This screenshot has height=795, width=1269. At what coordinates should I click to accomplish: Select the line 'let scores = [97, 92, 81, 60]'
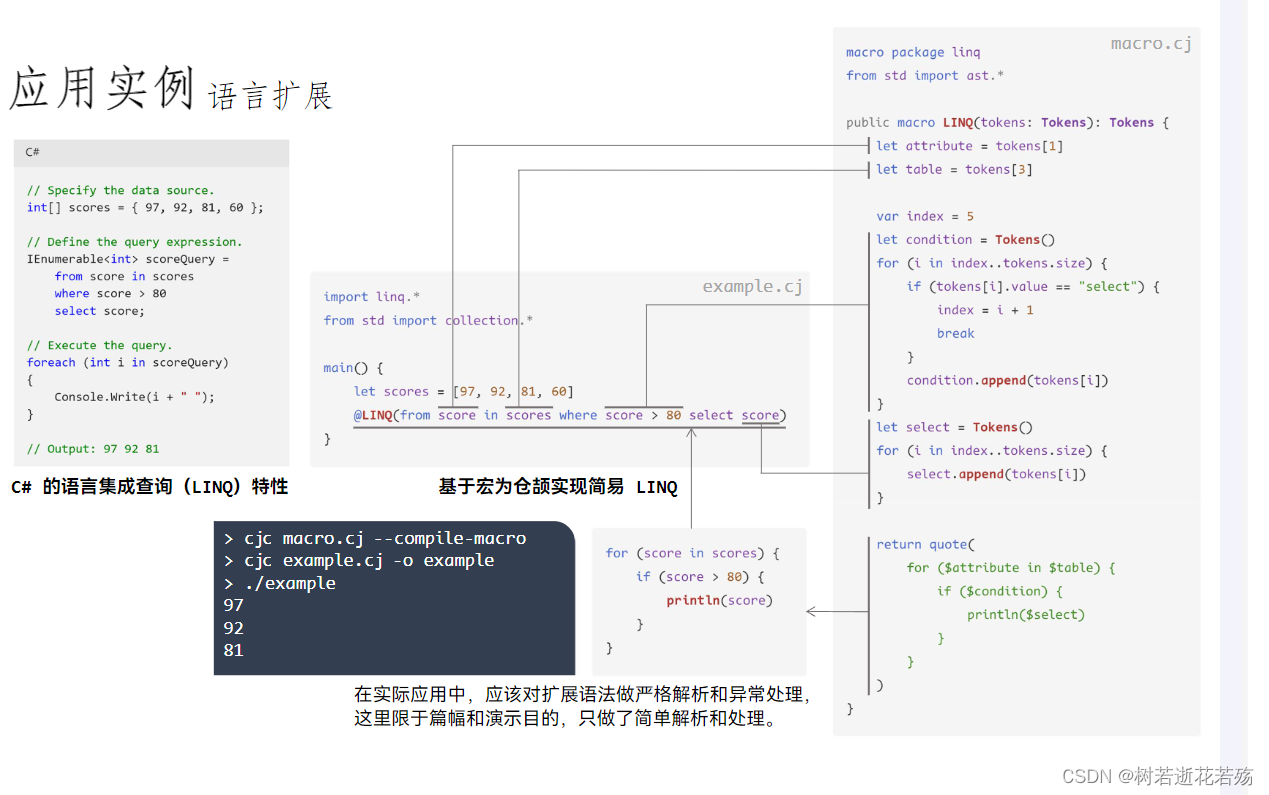tap(464, 392)
